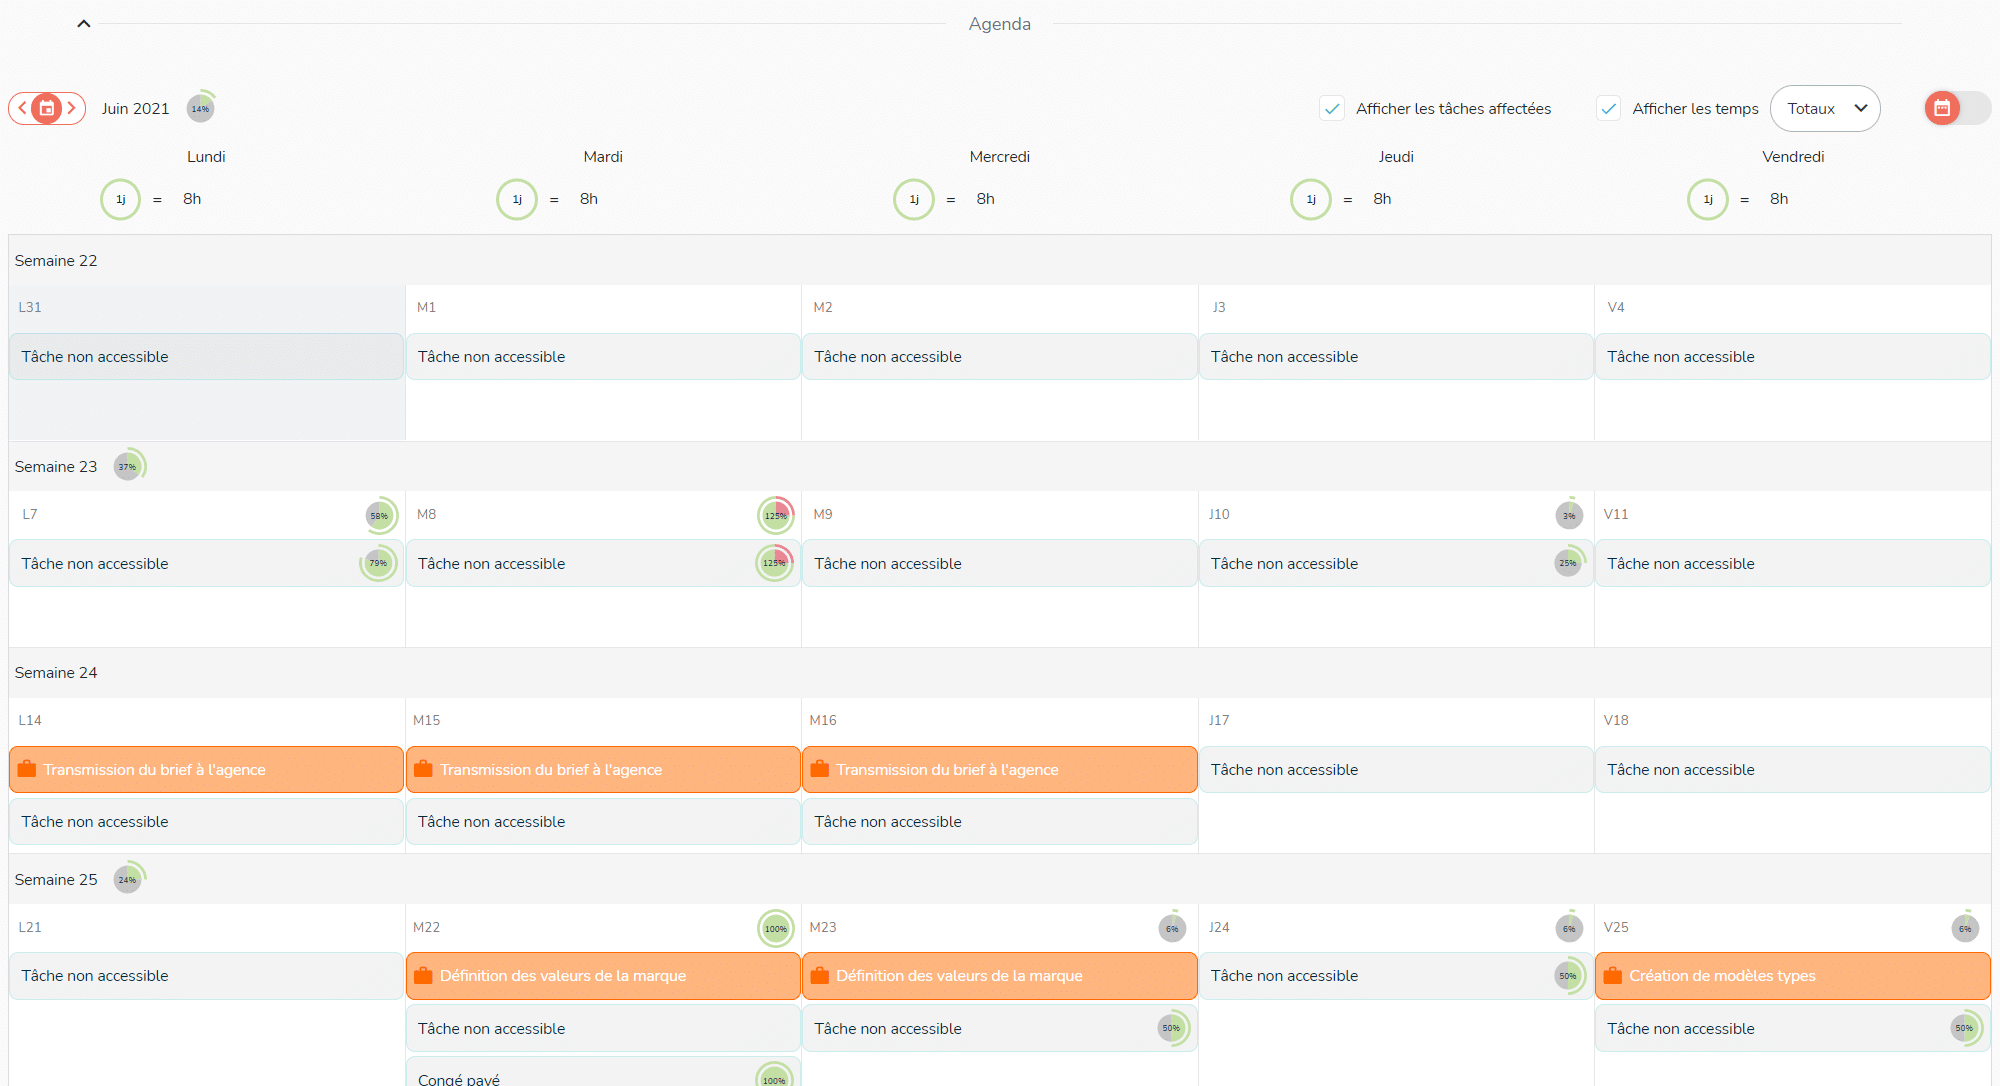Open Création de modèles types task
Viewport: 2000px width, 1086px height.
(x=1793, y=975)
